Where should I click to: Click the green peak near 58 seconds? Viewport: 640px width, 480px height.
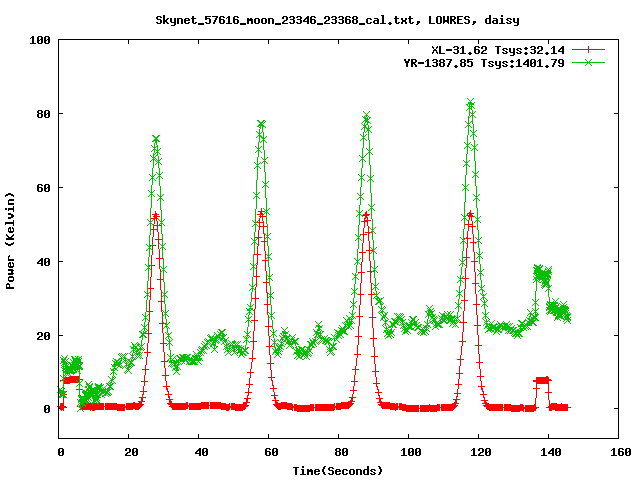click(x=261, y=123)
